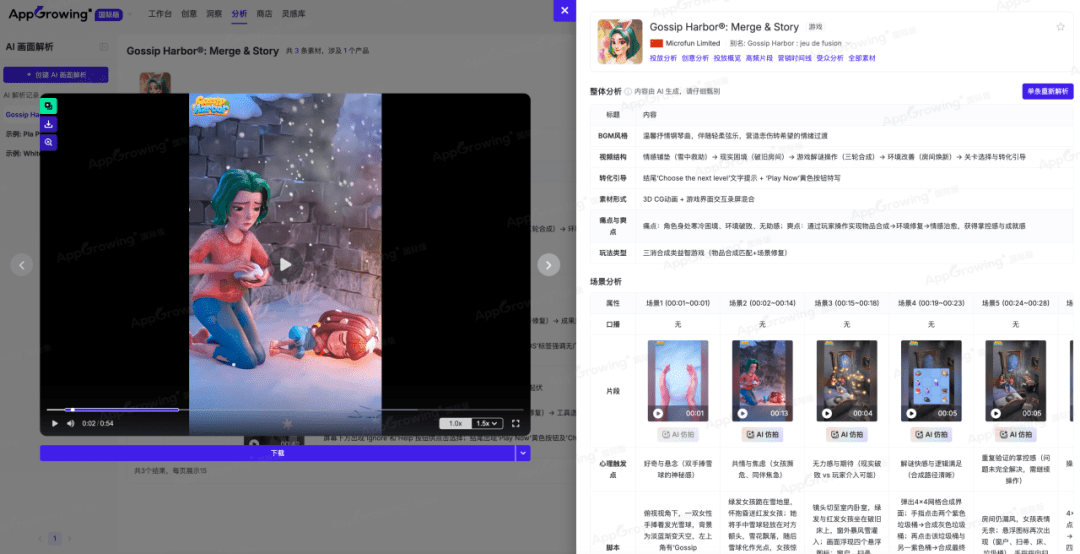Click the AppGrowing logo
Screen dimensions: 1080x554
pos(50,14)
